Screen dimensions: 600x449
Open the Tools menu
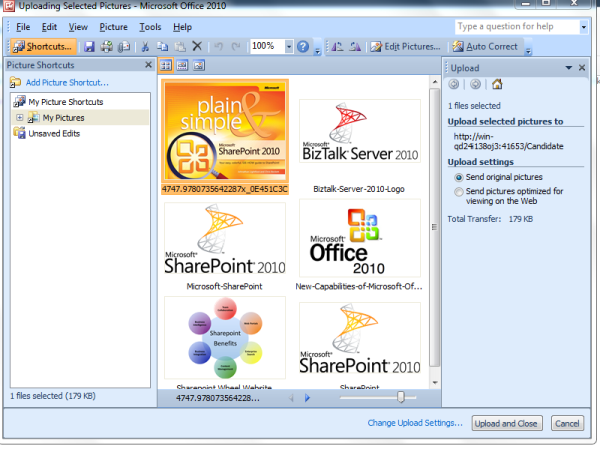click(x=150, y=27)
